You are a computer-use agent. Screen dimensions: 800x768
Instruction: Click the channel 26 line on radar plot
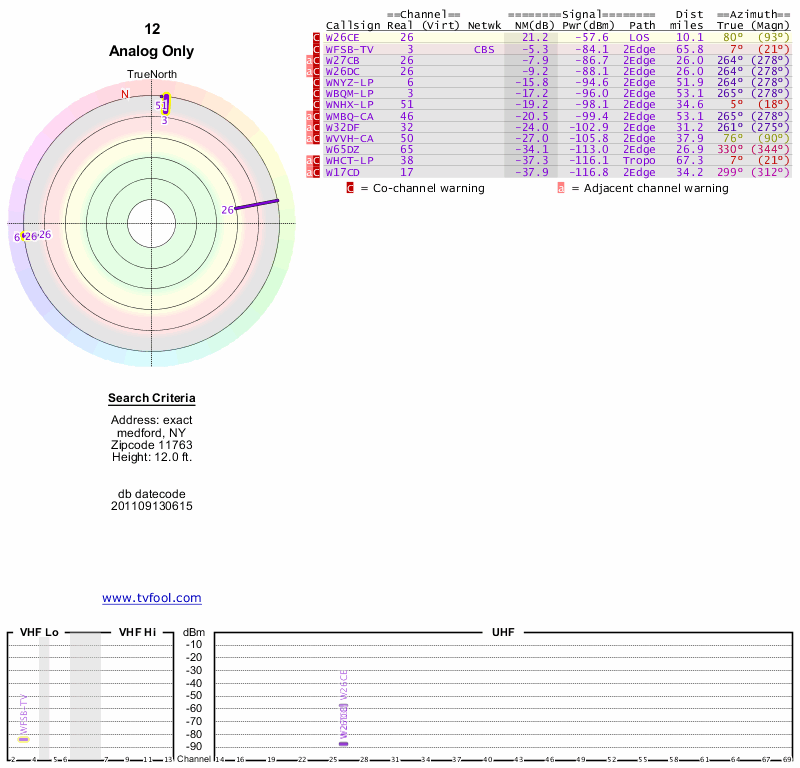(x=257, y=205)
